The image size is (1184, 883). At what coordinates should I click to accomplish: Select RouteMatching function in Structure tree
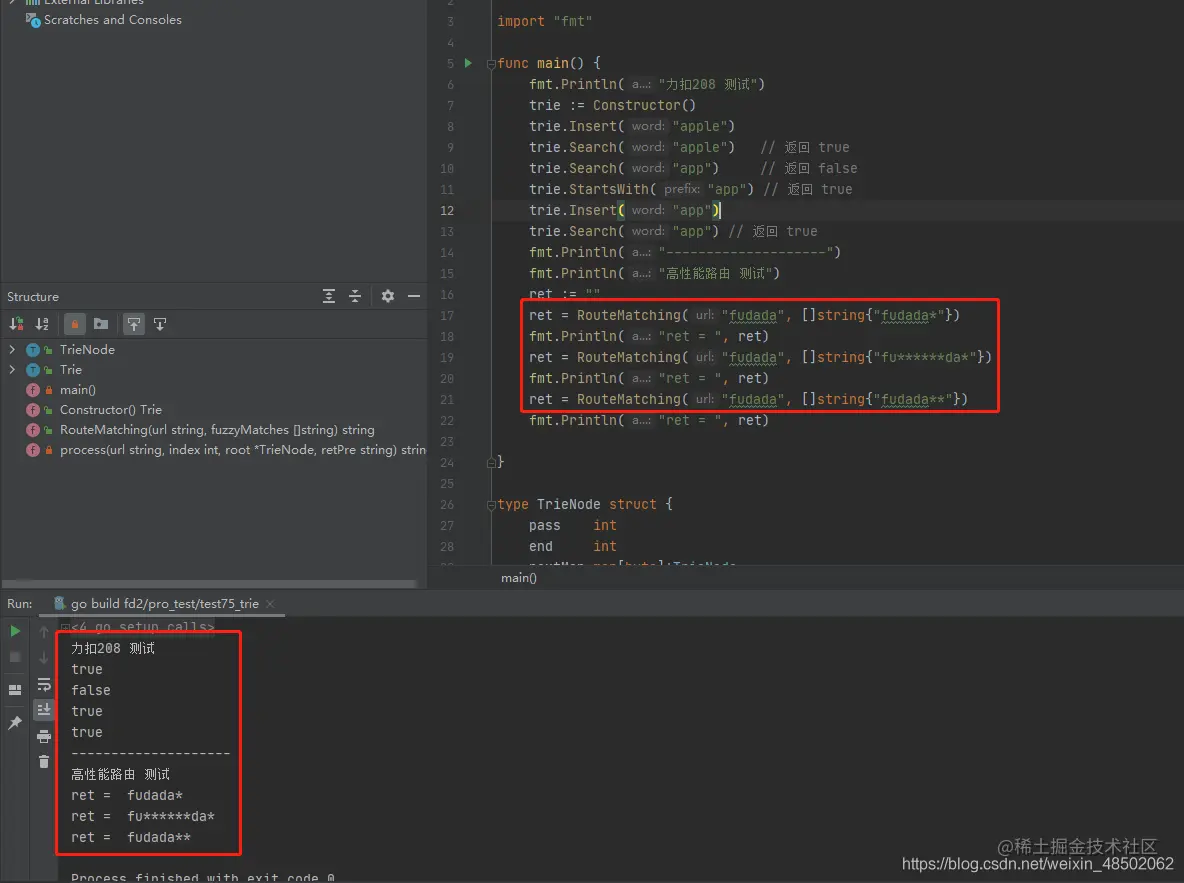(217, 430)
